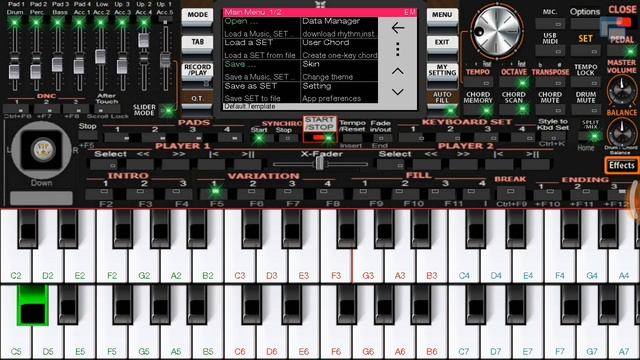The height and width of the screenshot is (360, 640).
Task: Click Player 1 play/pause button
Action: tap(248, 165)
